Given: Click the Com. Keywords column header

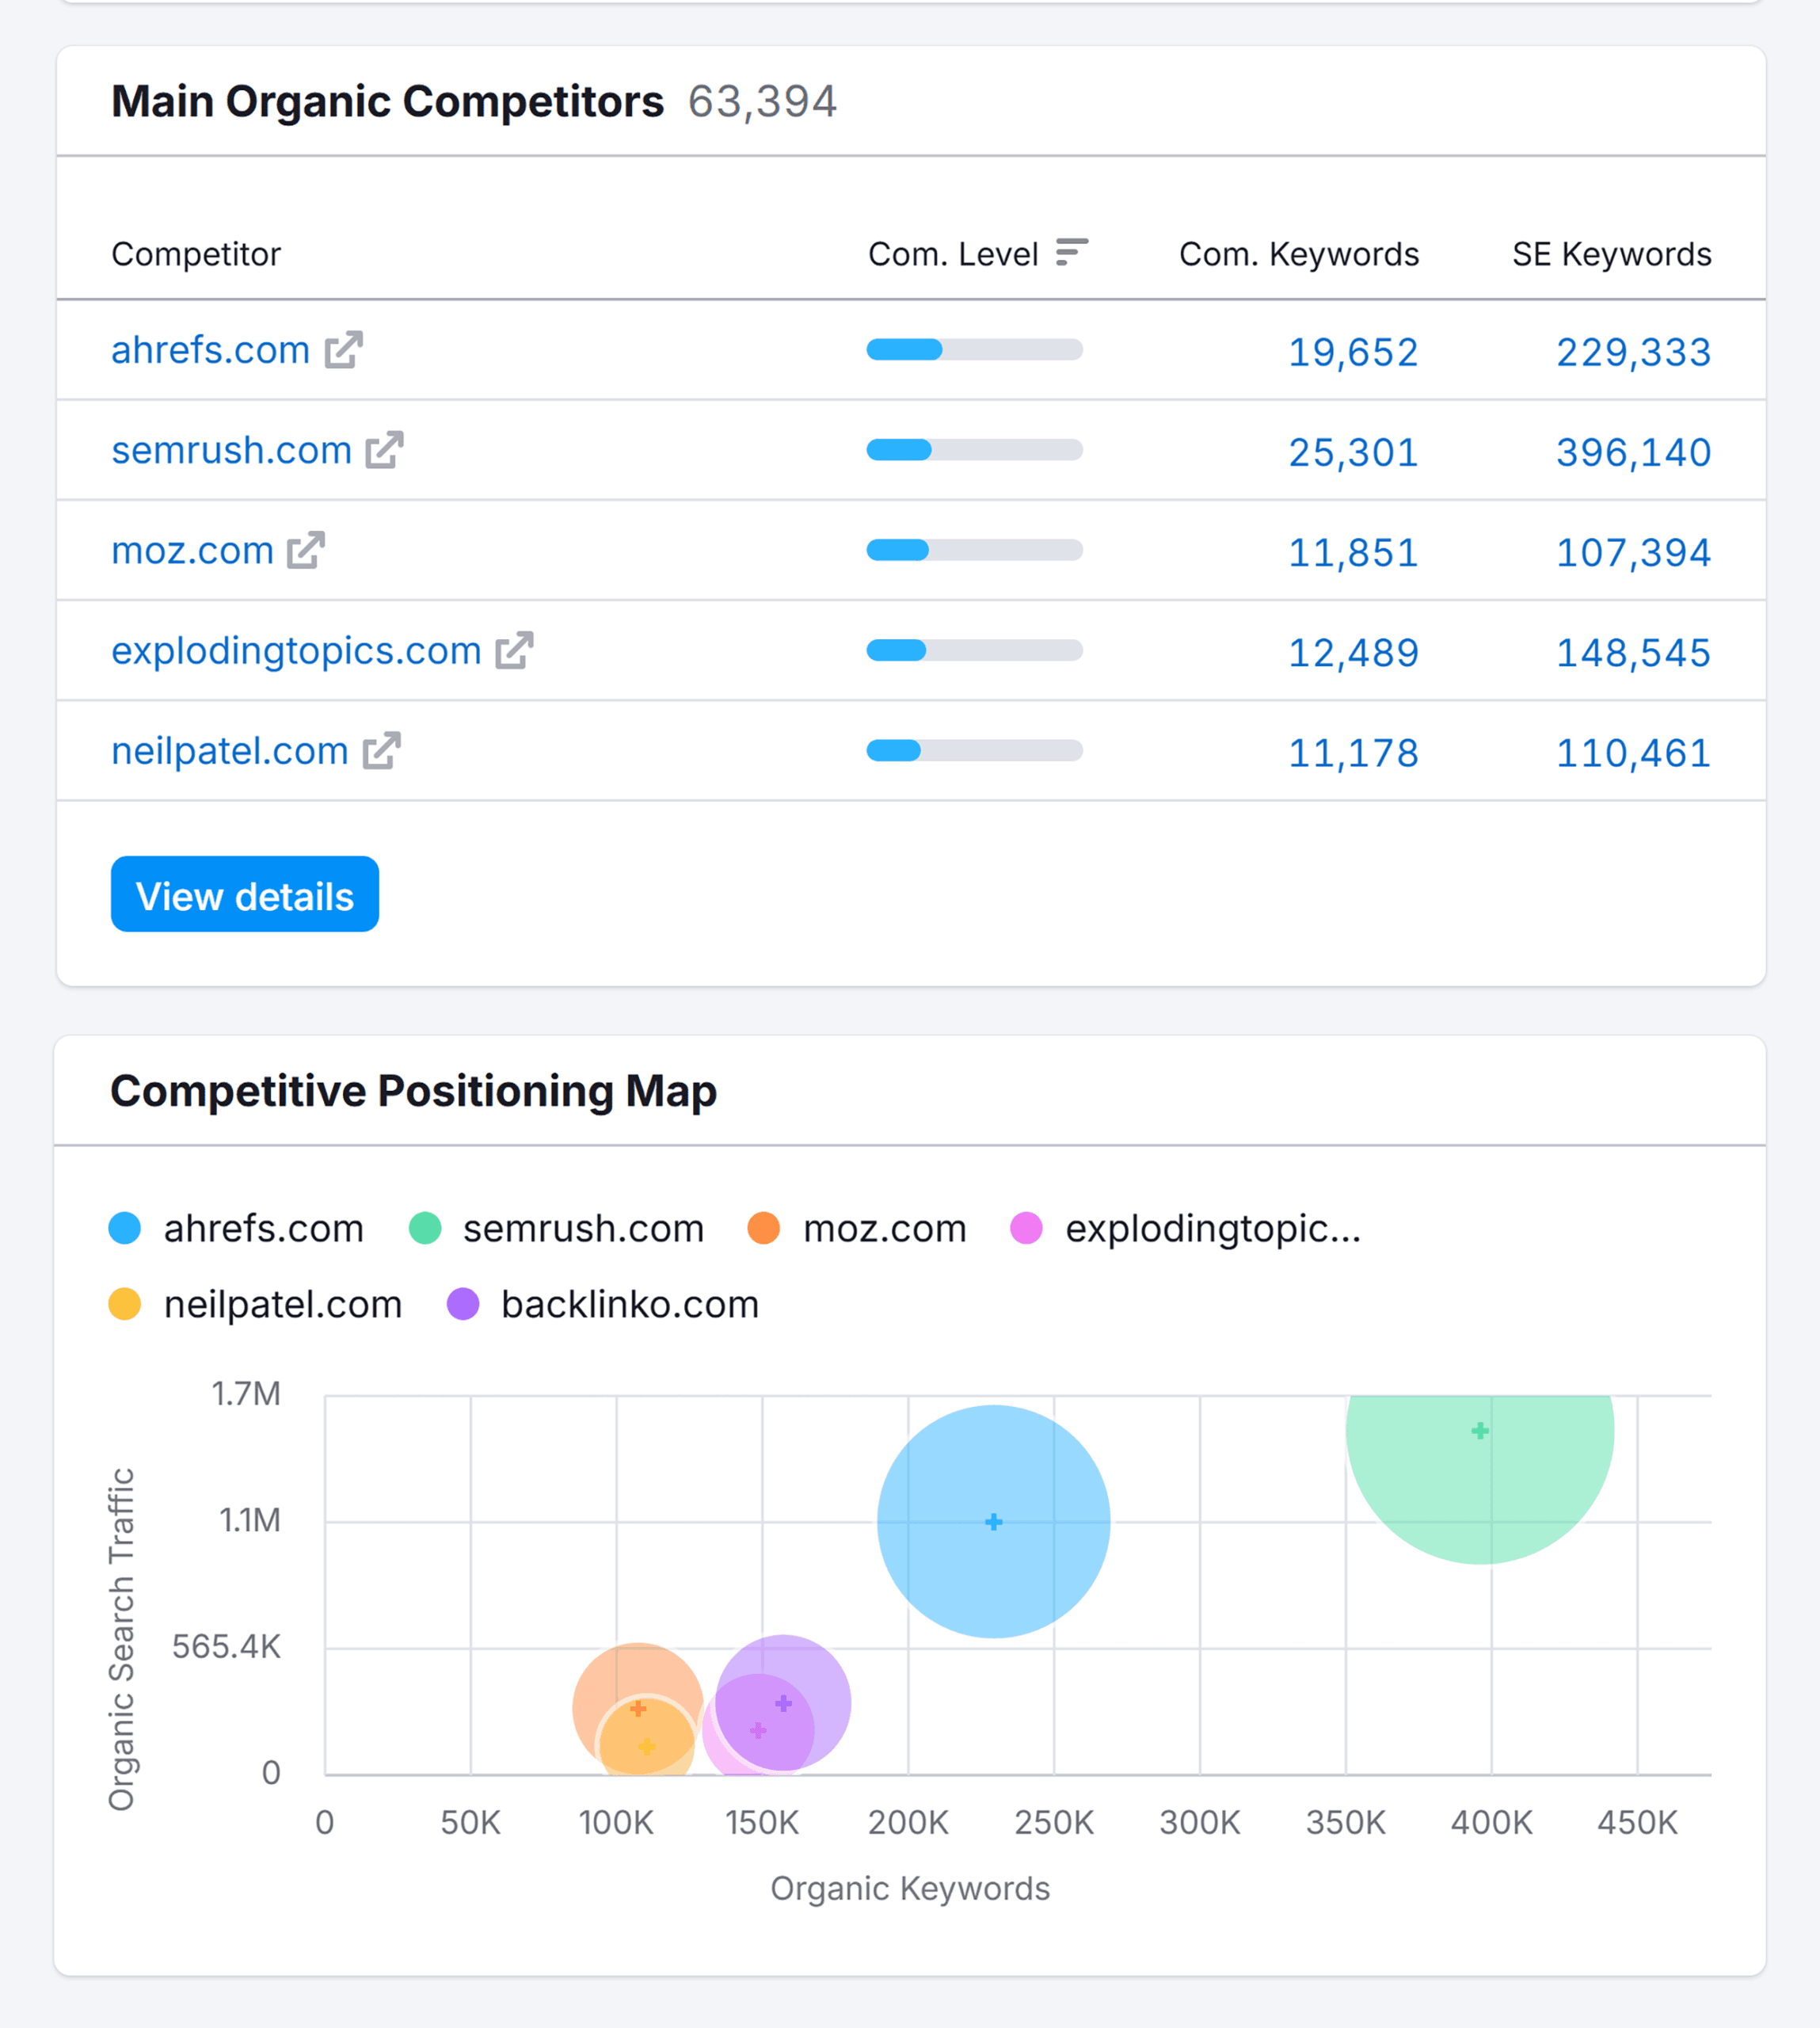Looking at the screenshot, I should [1299, 254].
